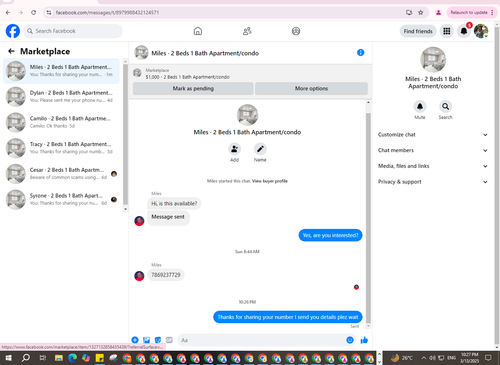Click 'Thanks for sharing your number' message
500x365 pixels.
click(x=288, y=317)
